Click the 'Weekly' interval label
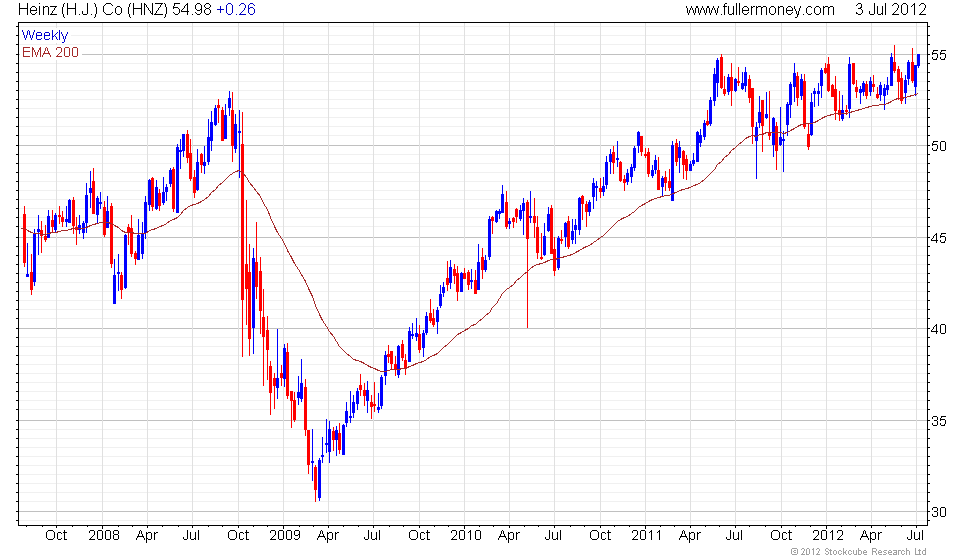Image resolution: width=980 pixels, height=560 pixels. coord(44,36)
